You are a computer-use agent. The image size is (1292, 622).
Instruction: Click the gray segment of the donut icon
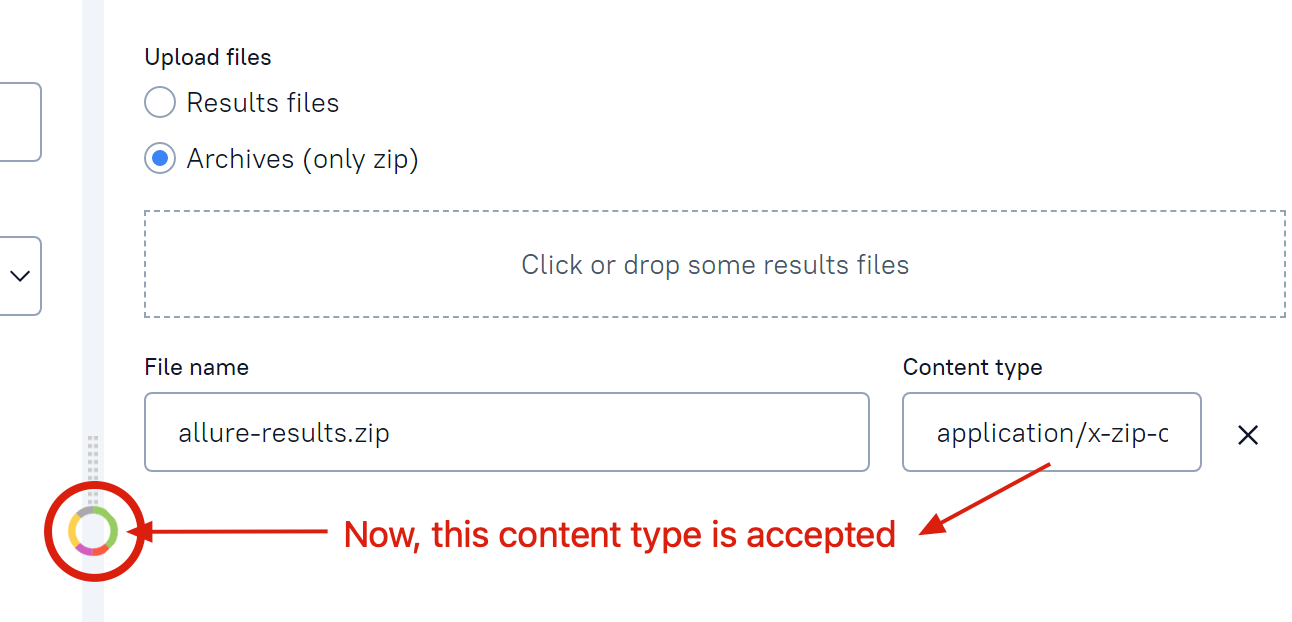(85, 511)
